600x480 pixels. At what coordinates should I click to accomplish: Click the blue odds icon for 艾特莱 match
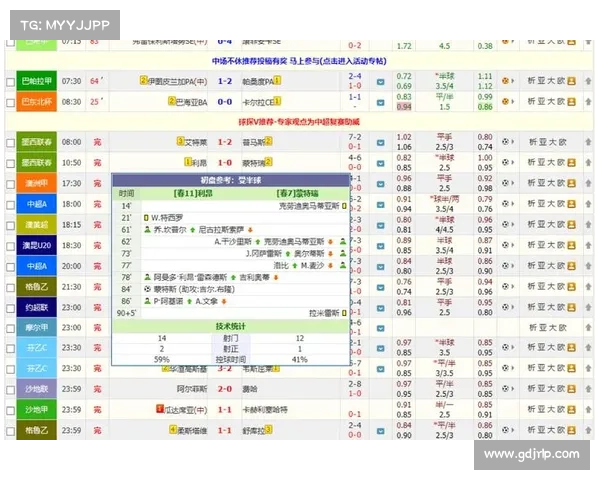(x=381, y=142)
